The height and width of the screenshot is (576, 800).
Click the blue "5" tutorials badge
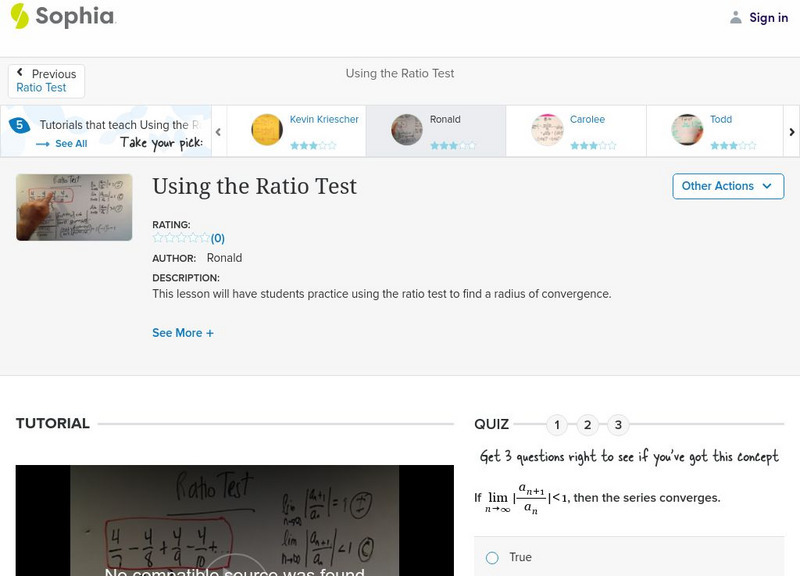tap(17, 124)
